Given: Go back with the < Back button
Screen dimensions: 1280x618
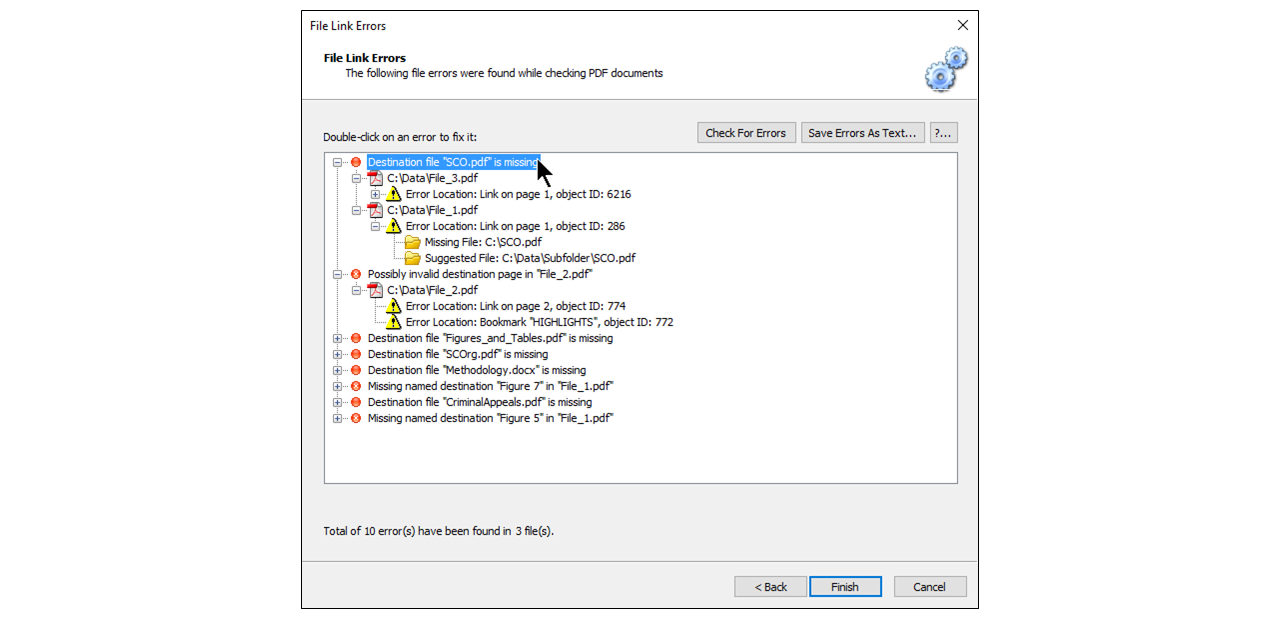Looking at the screenshot, I should click(769, 587).
